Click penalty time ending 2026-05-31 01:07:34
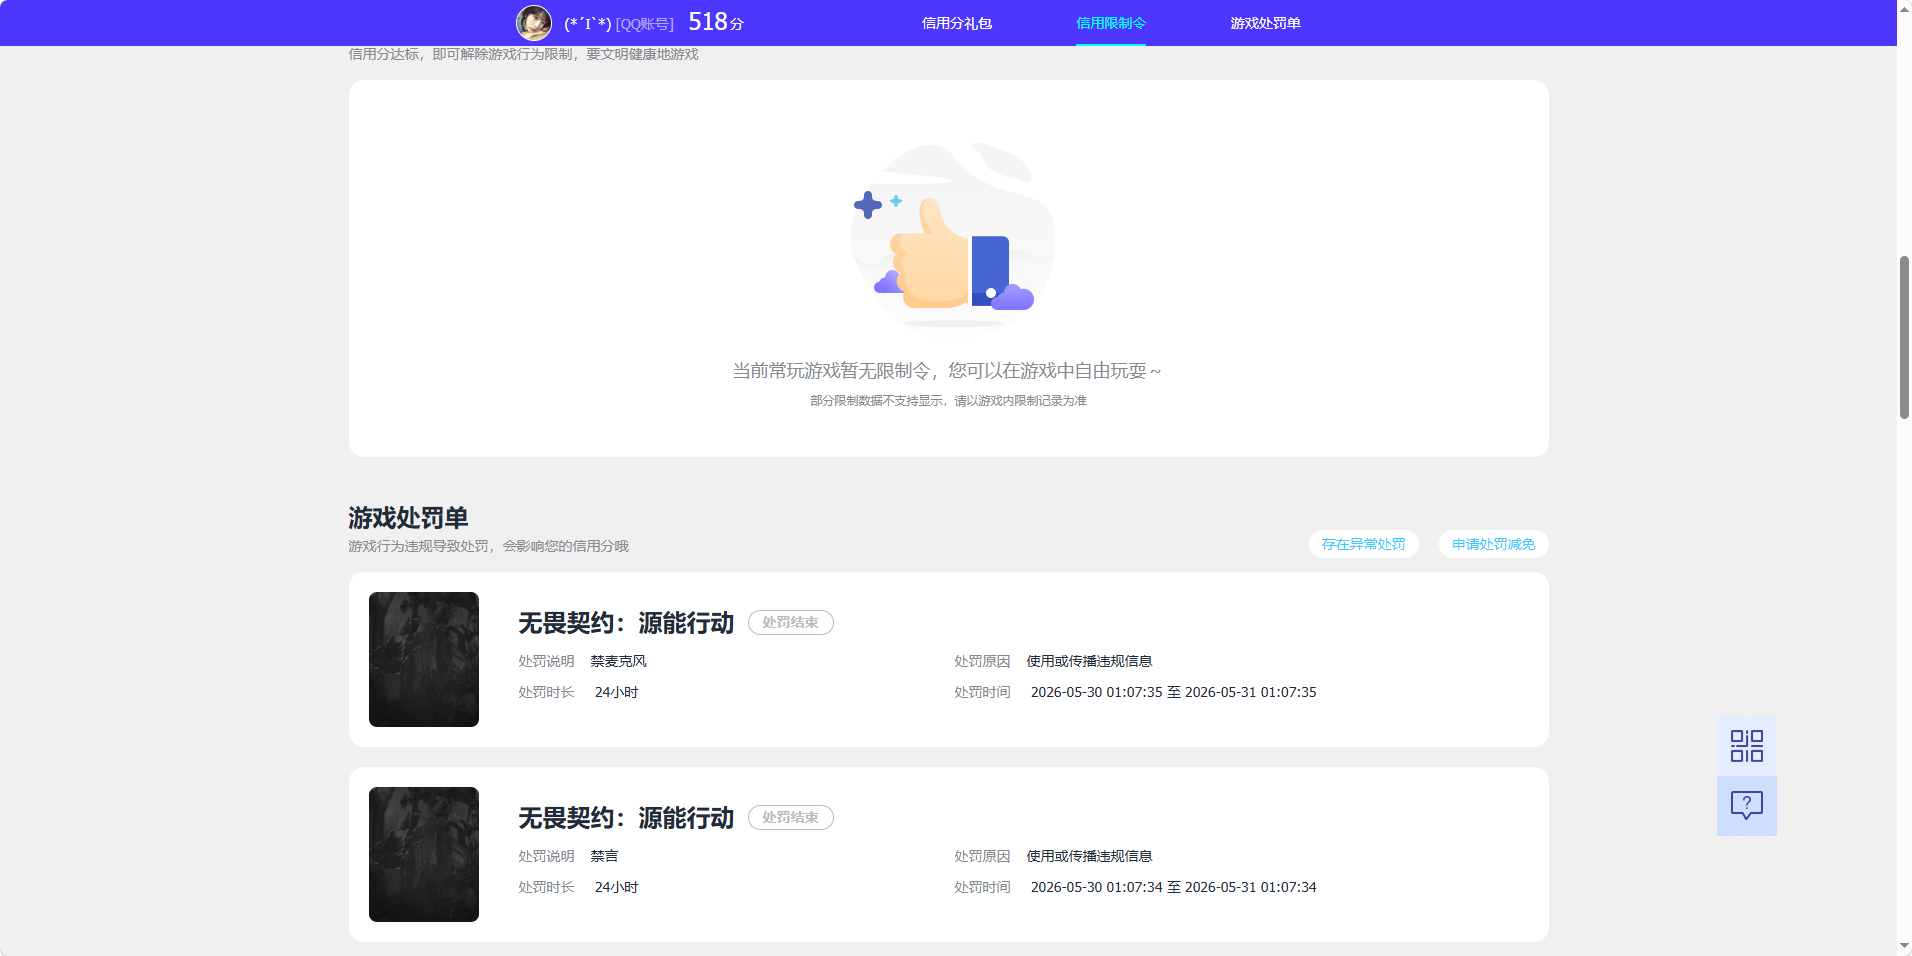The image size is (1912, 956). tap(1173, 887)
